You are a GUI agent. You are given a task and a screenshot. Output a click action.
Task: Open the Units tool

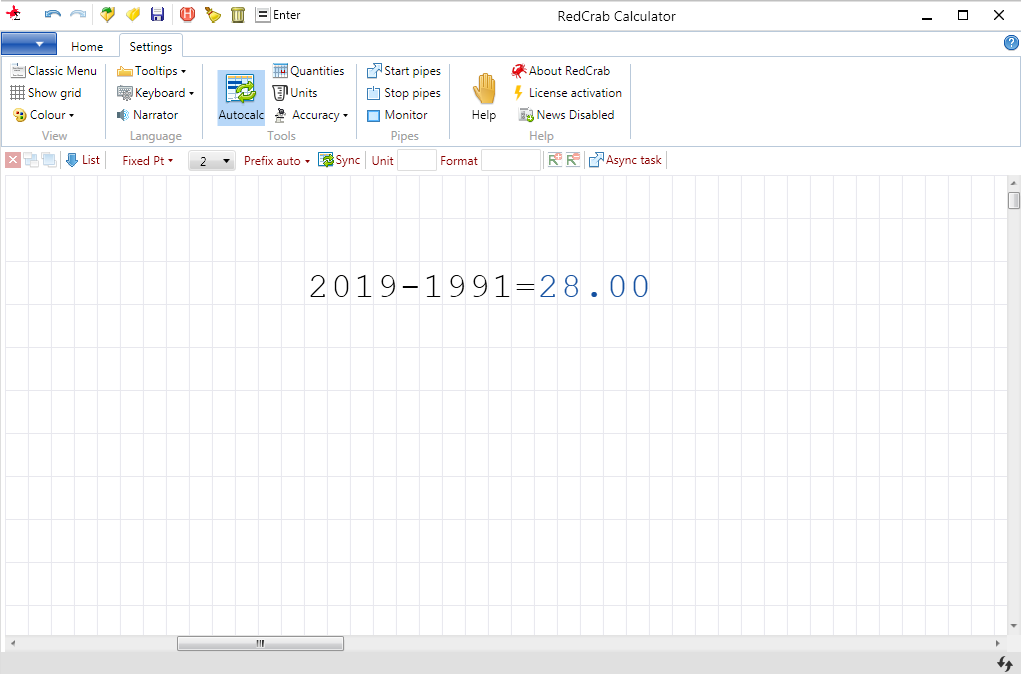(x=295, y=93)
